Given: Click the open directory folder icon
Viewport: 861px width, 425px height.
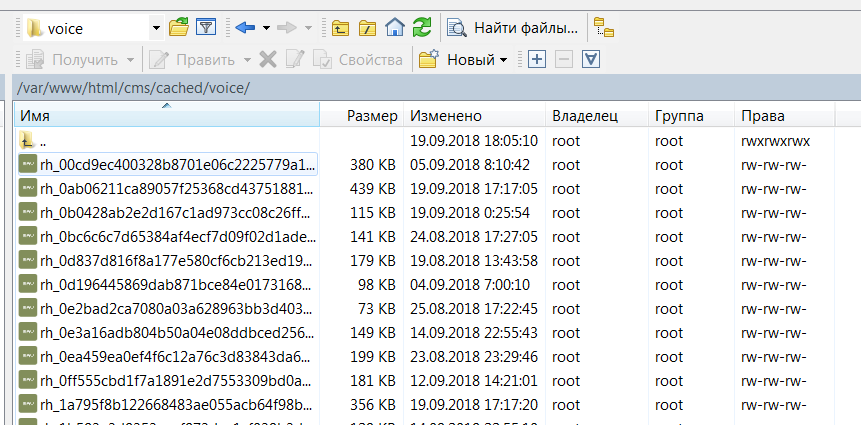Looking at the screenshot, I should pos(179,27).
